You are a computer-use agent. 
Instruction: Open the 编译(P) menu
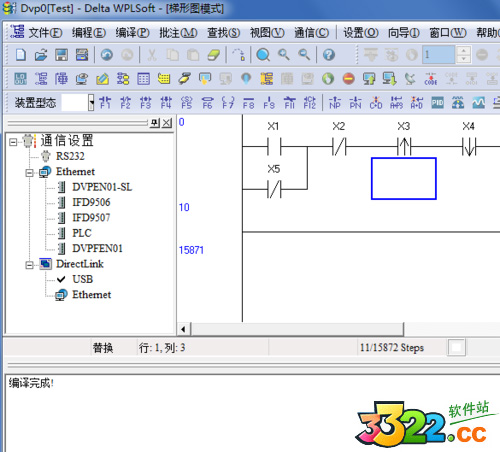(132, 33)
